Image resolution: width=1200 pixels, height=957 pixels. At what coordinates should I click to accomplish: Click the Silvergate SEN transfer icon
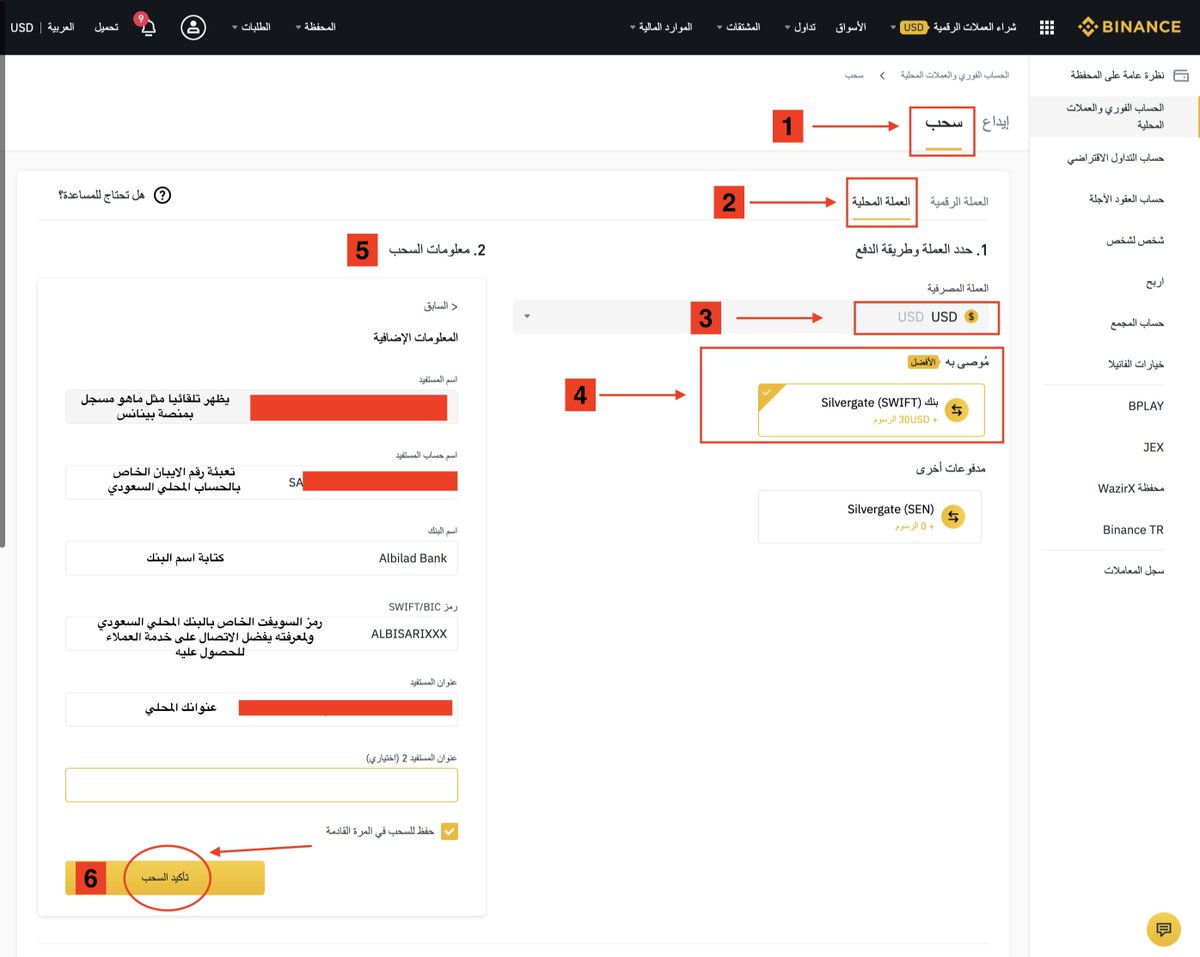(953, 517)
